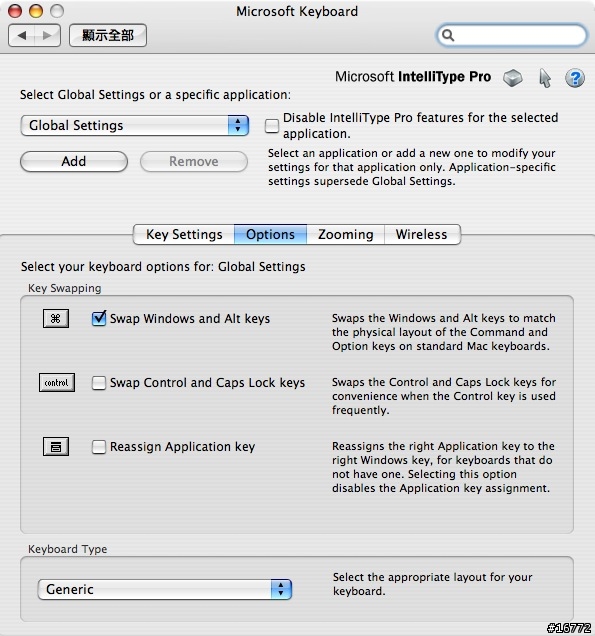
Task: Switch to the Wireless tab
Action: 422,234
